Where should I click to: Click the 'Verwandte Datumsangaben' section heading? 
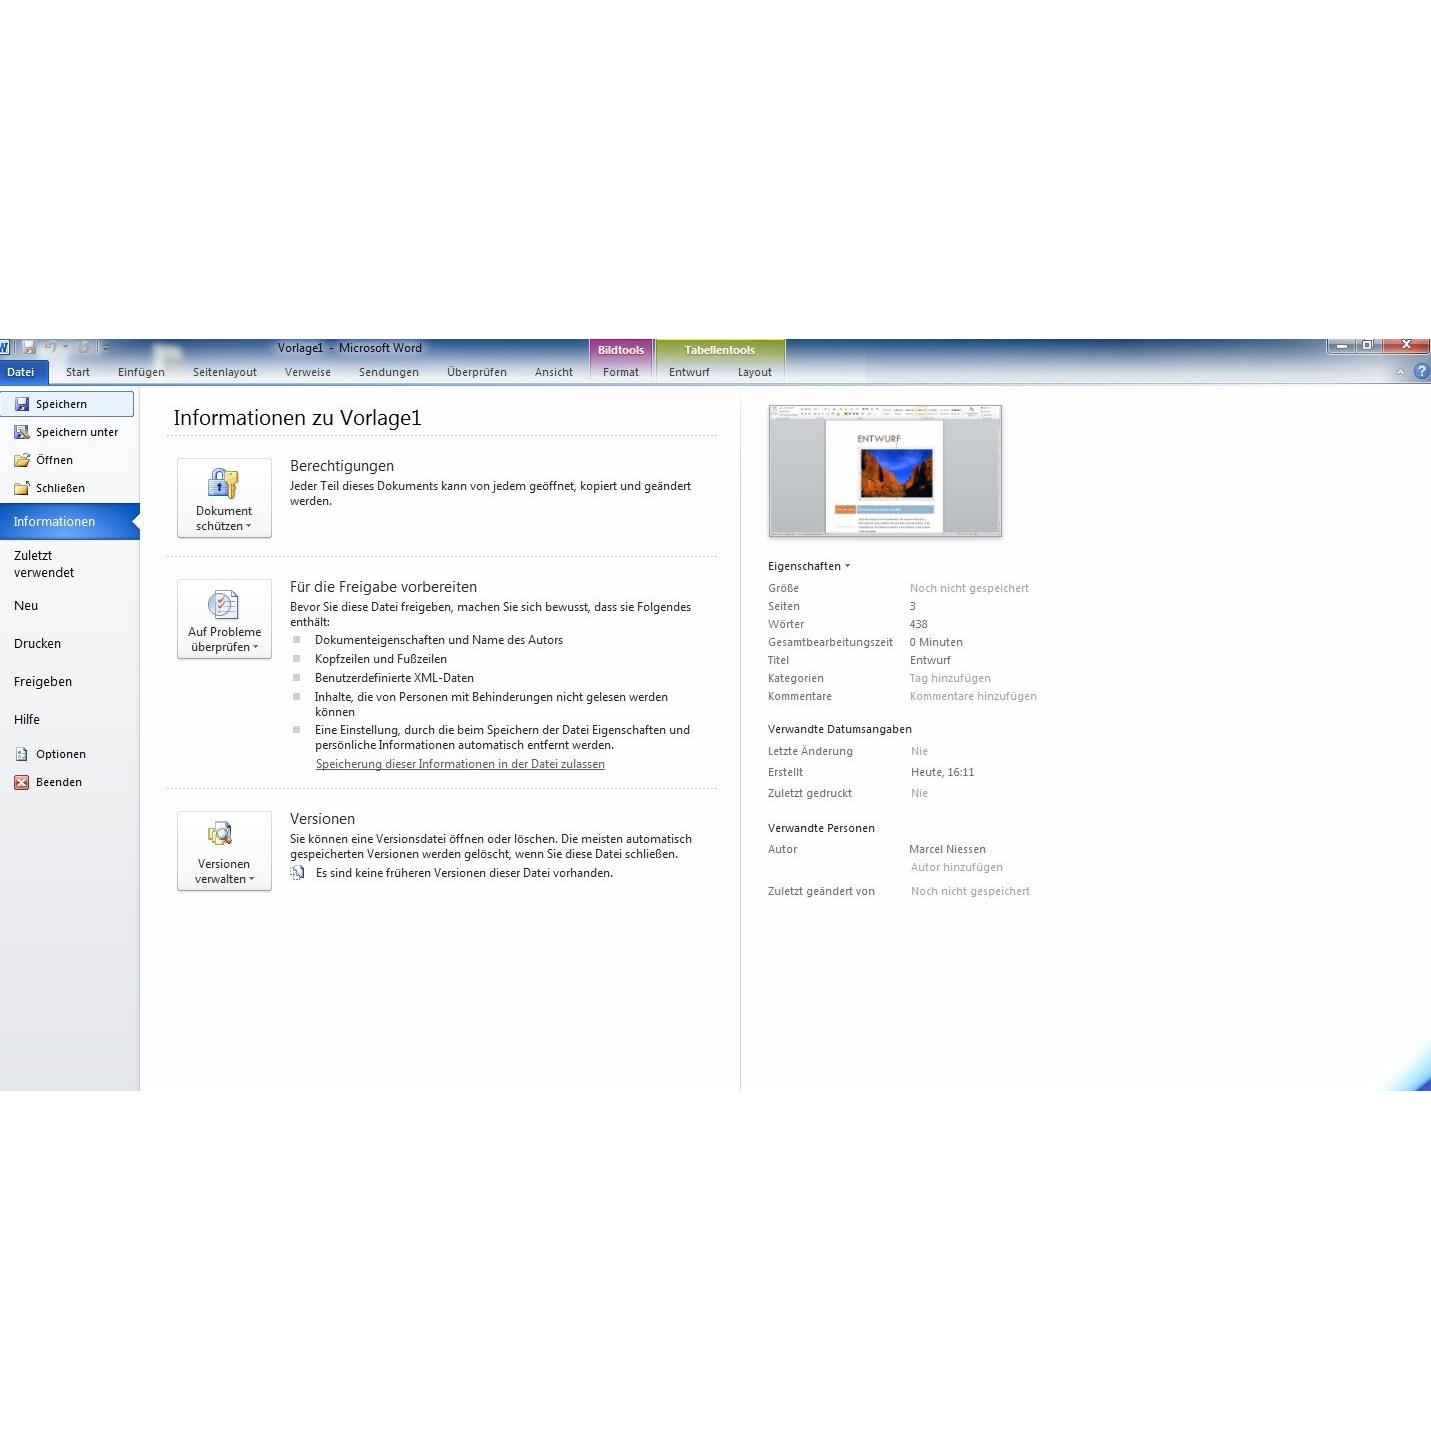[840, 729]
